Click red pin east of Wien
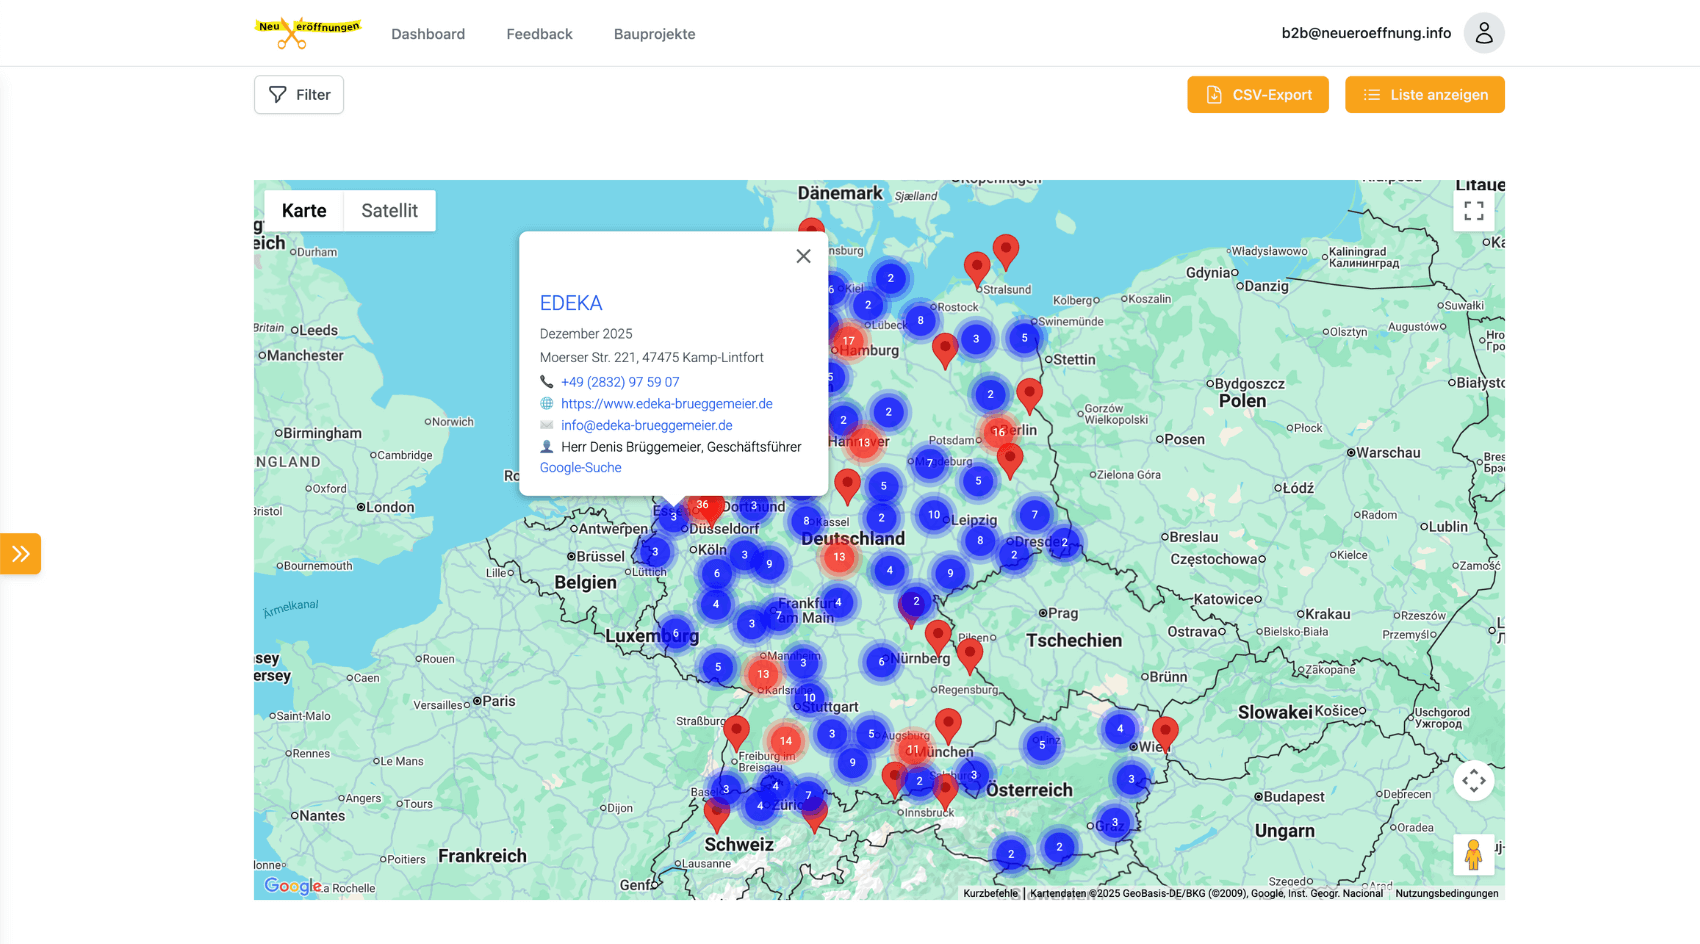This screenshot has height=944, width=1700. [1165, 733]
